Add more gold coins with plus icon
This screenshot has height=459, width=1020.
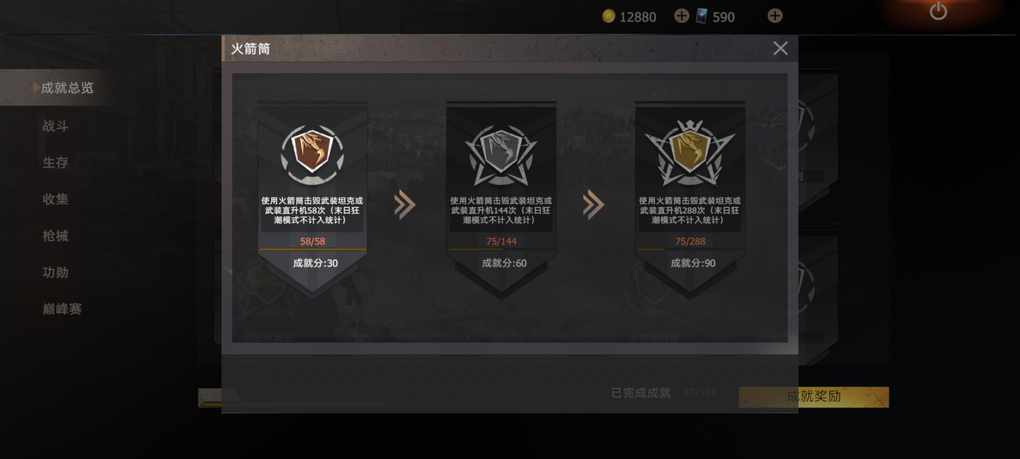click(681, 16)
